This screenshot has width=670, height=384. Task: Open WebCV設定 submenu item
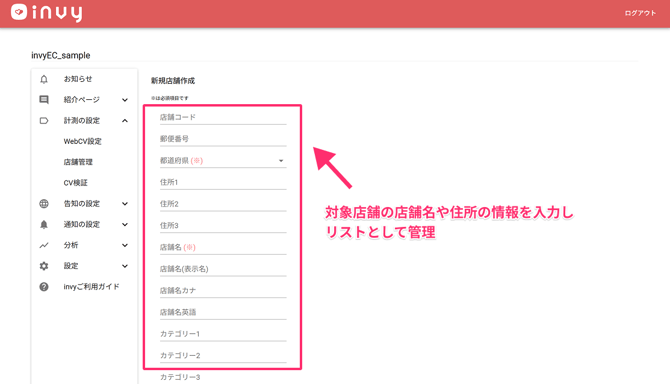click(x=82, y=141)
